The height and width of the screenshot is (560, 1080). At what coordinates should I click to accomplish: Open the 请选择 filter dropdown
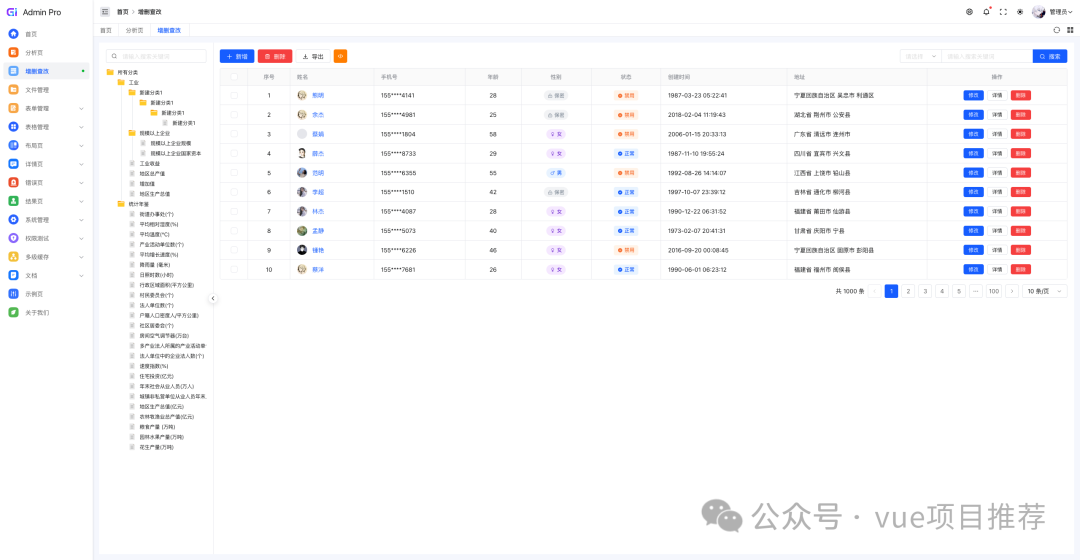tap(920, 56)
